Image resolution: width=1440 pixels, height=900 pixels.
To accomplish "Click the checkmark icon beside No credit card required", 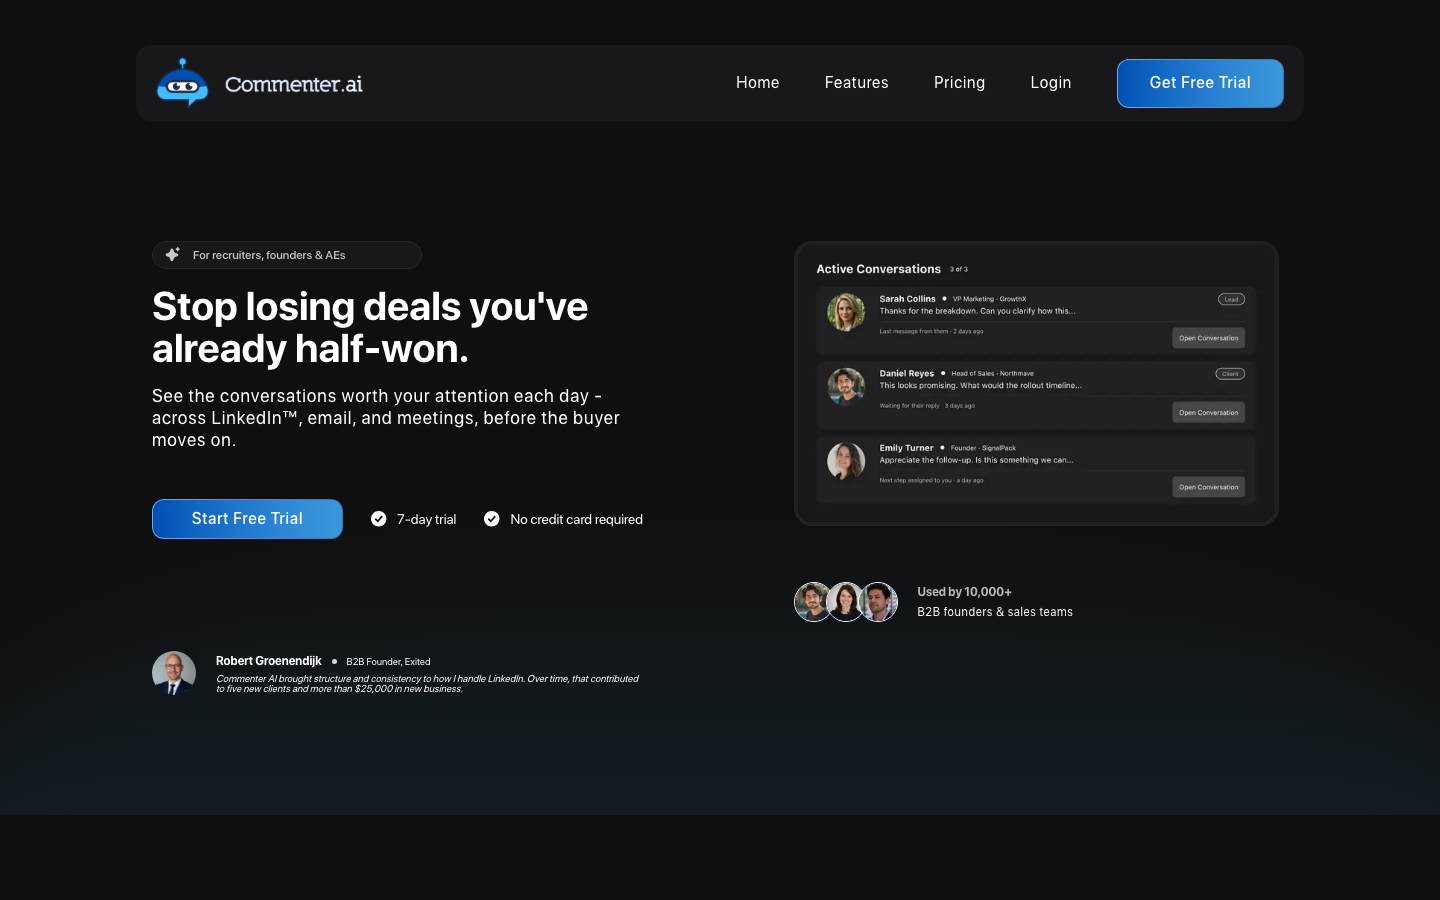I will click(x=492, y=519).
